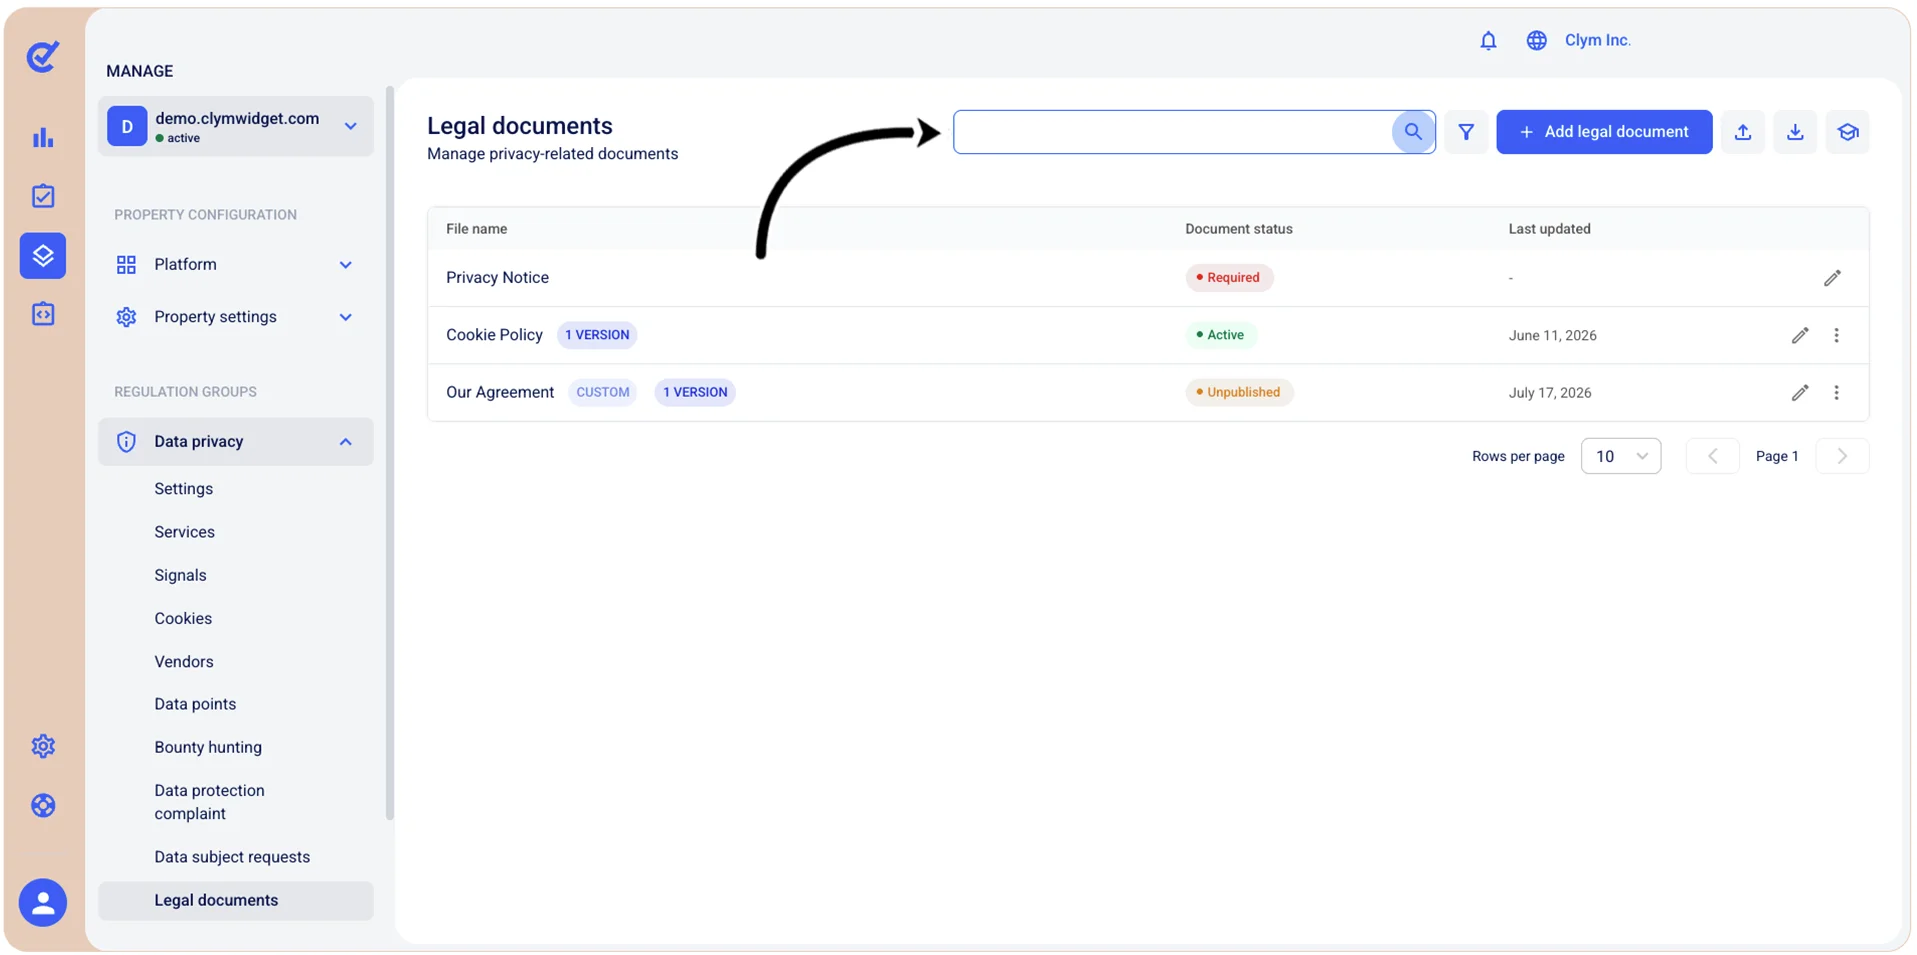The image size is (1917, 955).
Task: Collapse the Data privacy group
Action: [236, 442]
